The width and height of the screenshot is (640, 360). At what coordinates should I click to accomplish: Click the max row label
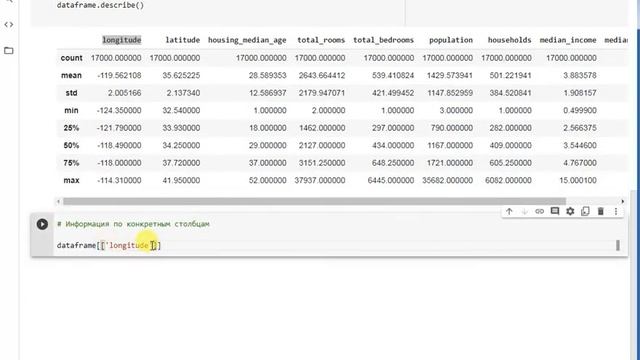[71, 180]
